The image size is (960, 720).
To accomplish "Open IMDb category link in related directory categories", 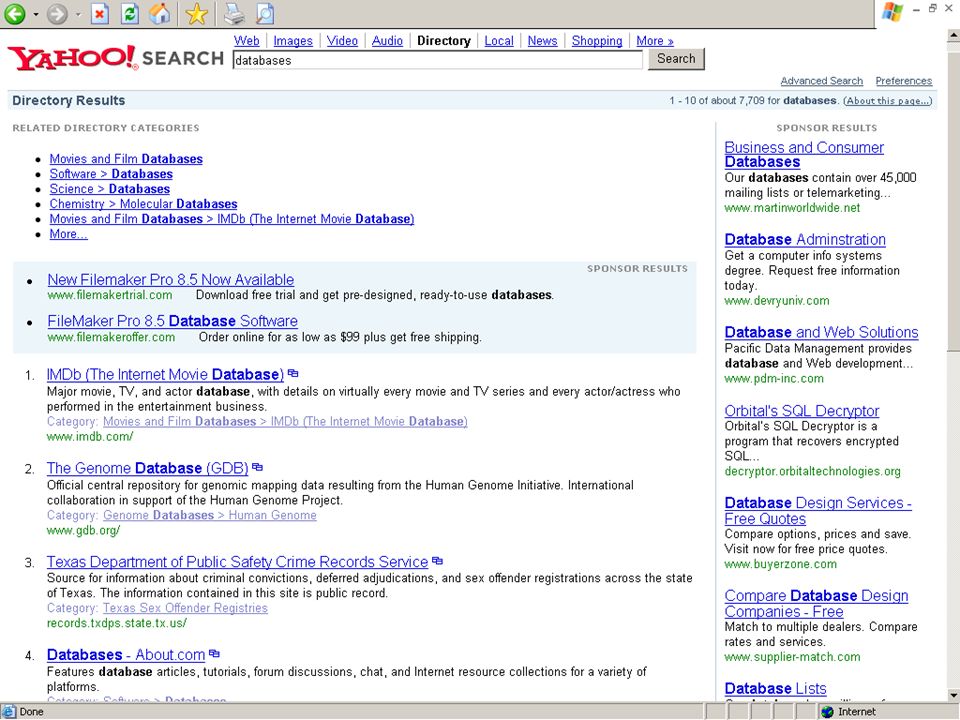I will pos(232,219).
